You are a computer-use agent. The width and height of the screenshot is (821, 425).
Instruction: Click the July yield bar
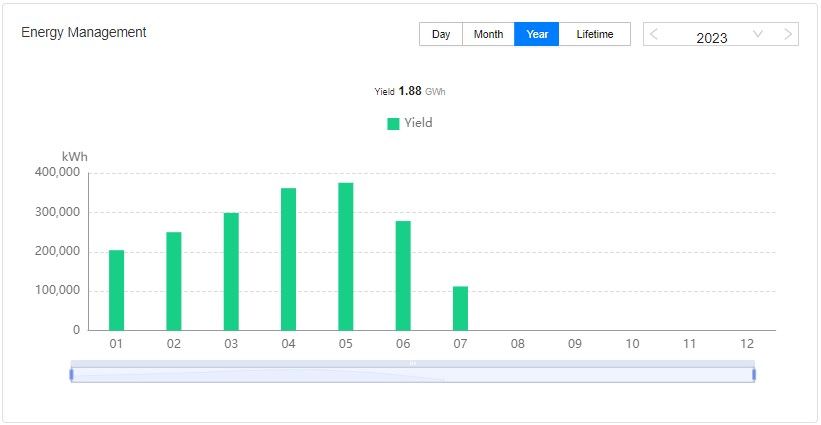(460, 308)
